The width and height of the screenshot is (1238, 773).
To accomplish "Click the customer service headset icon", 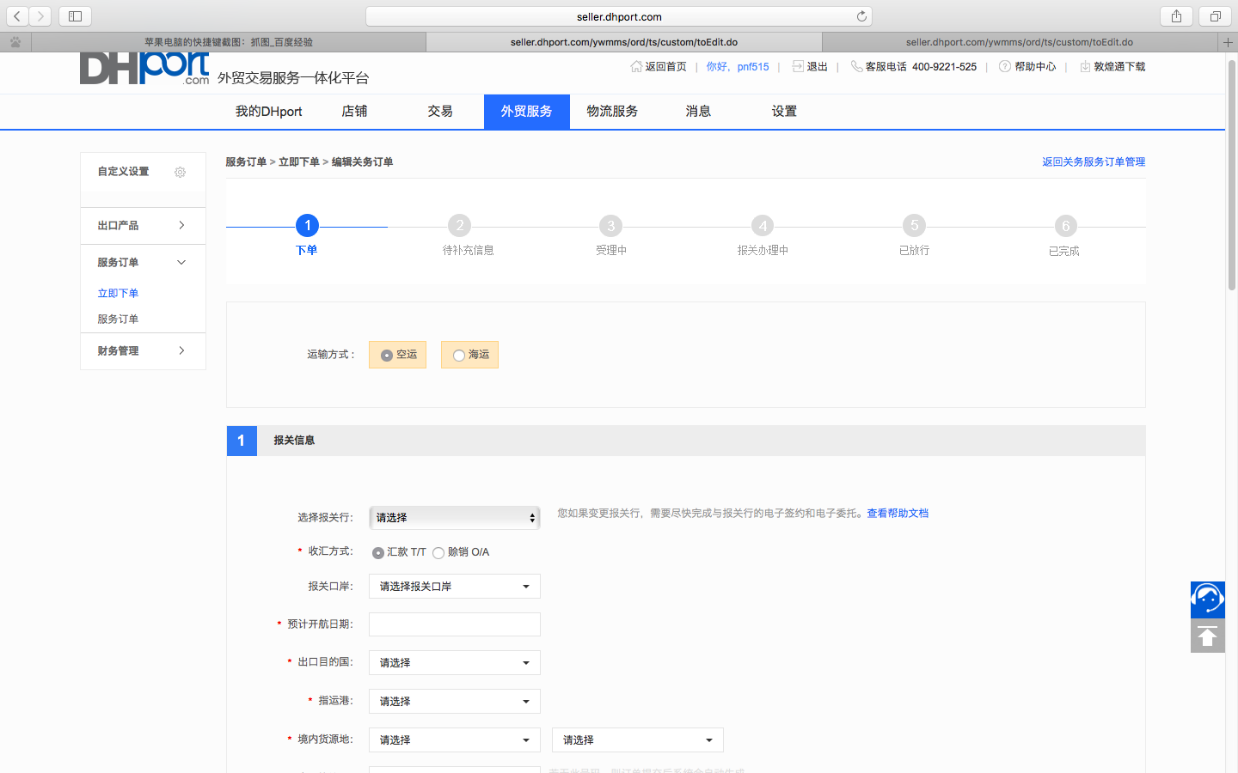I will (x=1207, y=599).
